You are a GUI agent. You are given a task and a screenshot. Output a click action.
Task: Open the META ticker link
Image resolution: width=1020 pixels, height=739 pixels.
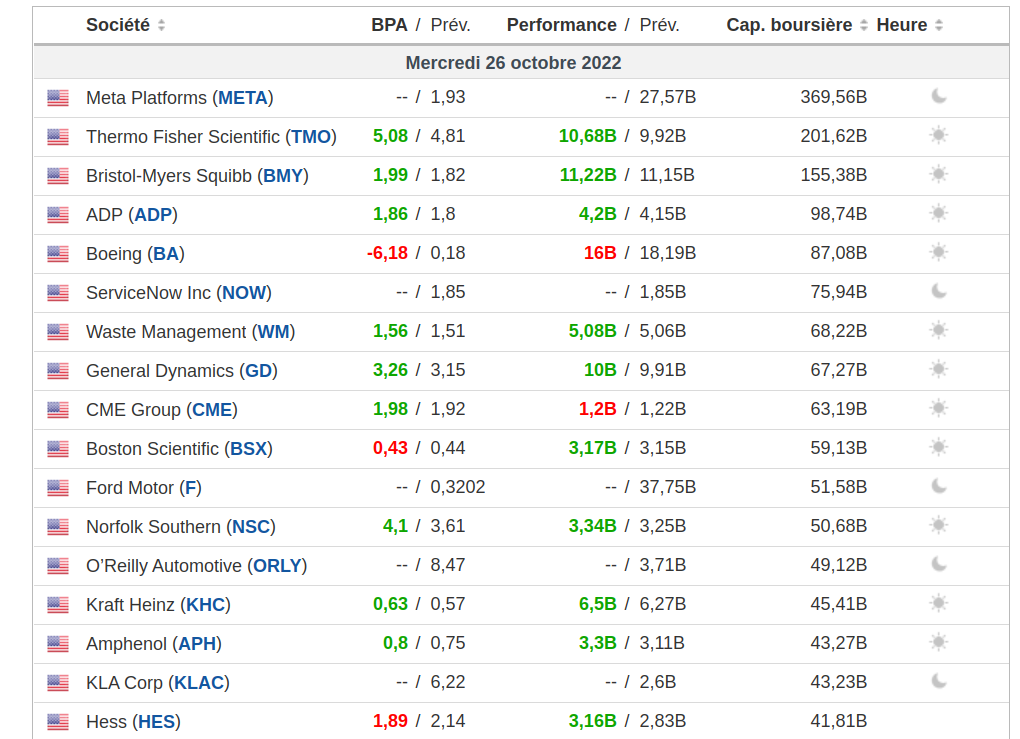243,98
